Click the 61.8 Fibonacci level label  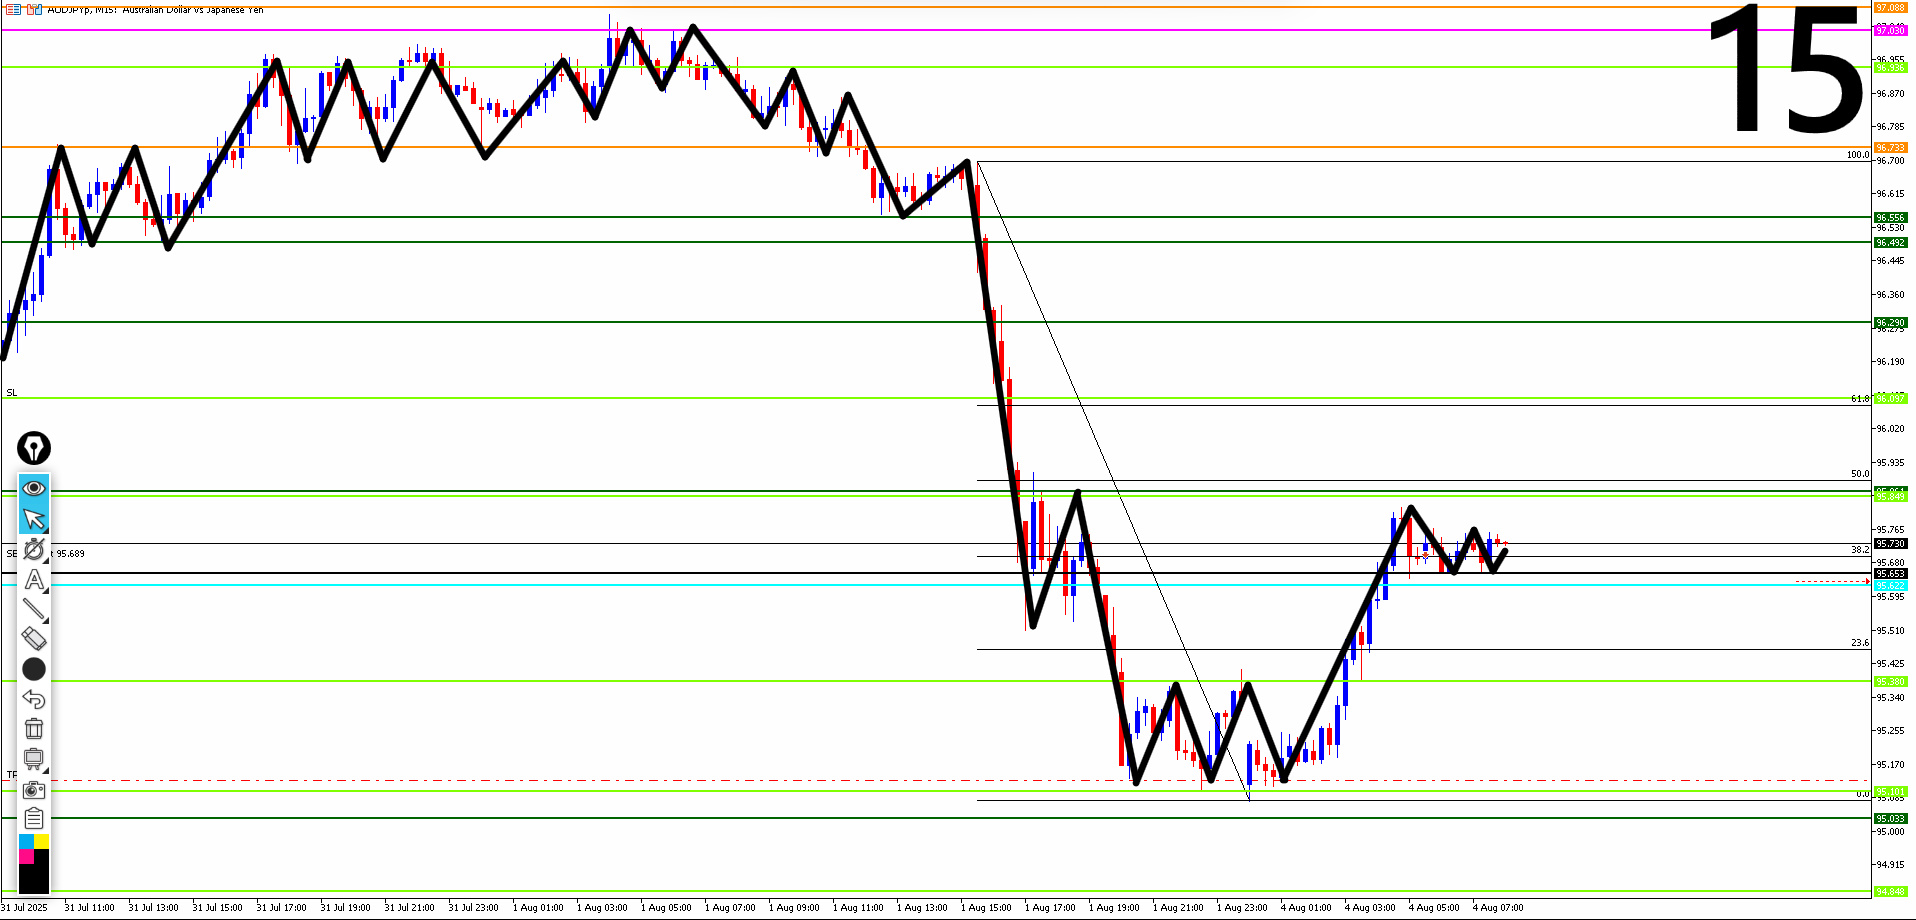pyautogui.click(x=1859, y=398)
